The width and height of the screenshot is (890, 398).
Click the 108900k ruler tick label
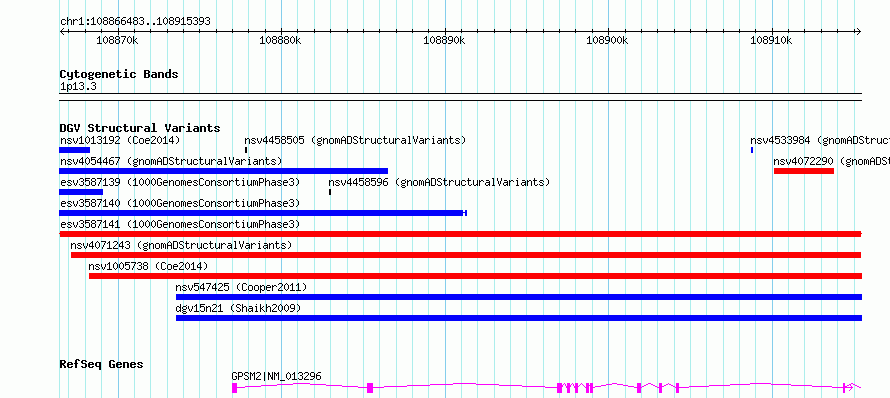[608, 40]
